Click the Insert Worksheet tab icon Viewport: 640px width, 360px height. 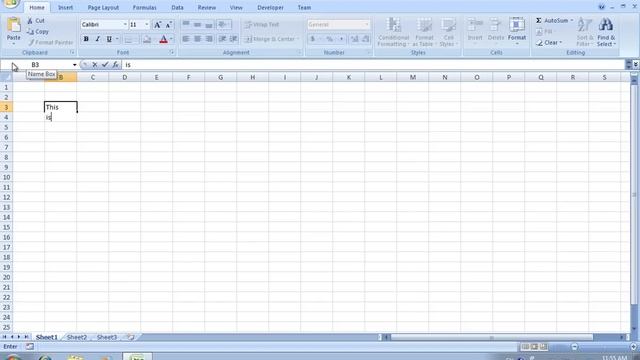[131, 337]
